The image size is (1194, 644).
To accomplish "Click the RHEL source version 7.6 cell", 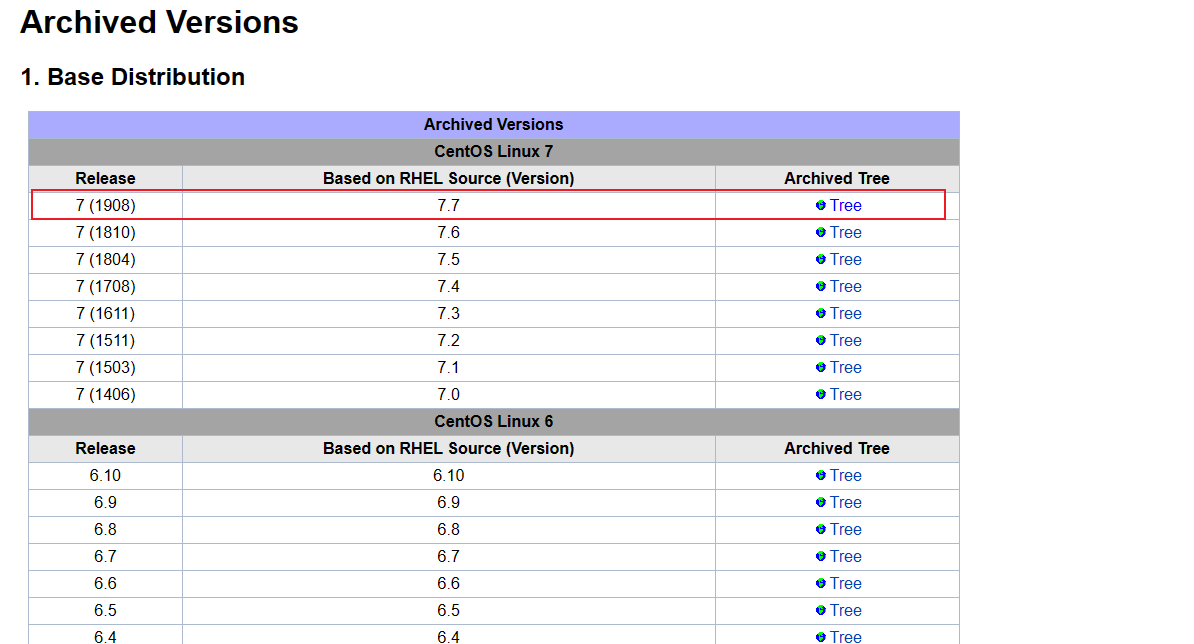I will pyautogui.click(x=449, y=232).
